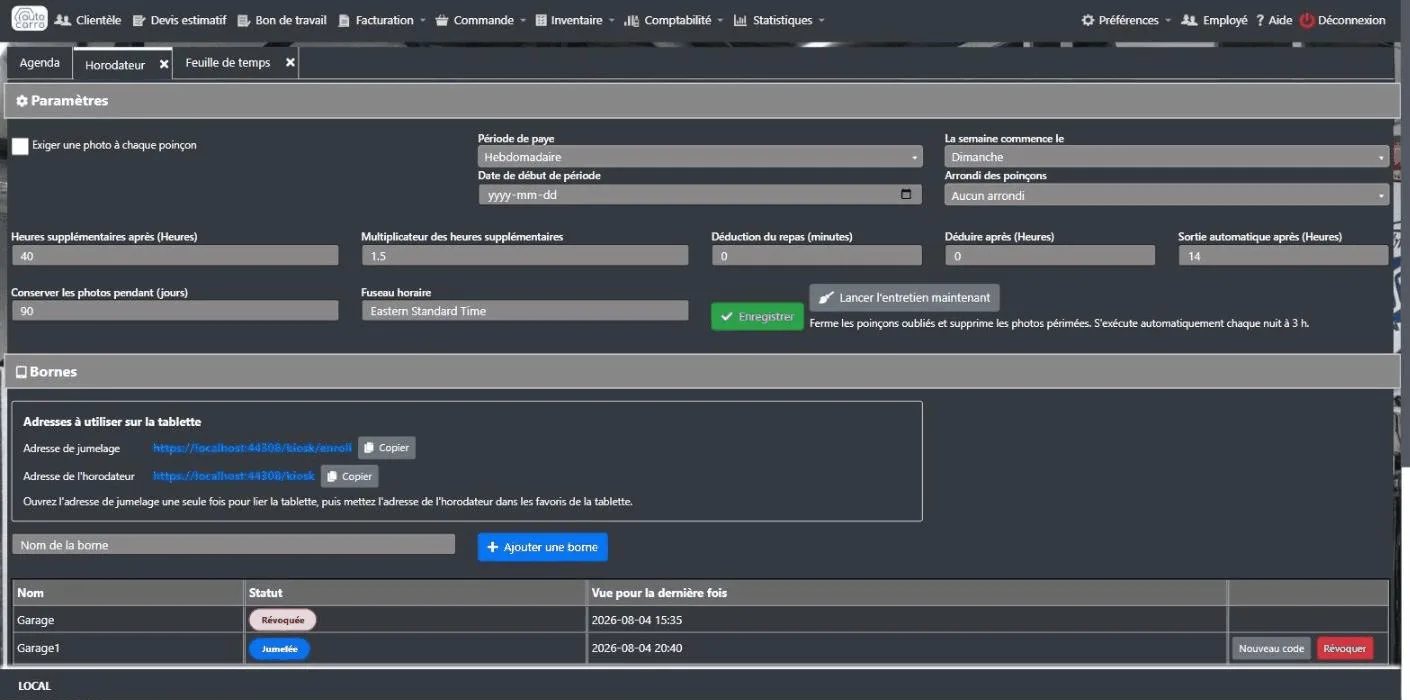Click the Auto Carro logo
The width and height of the screenshot is (1410, 700).
[x=29, y=18]
